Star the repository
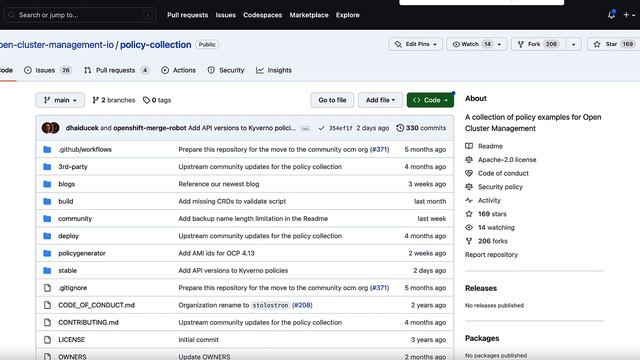Viewport: 640px width, 360px height. [613, 44]
